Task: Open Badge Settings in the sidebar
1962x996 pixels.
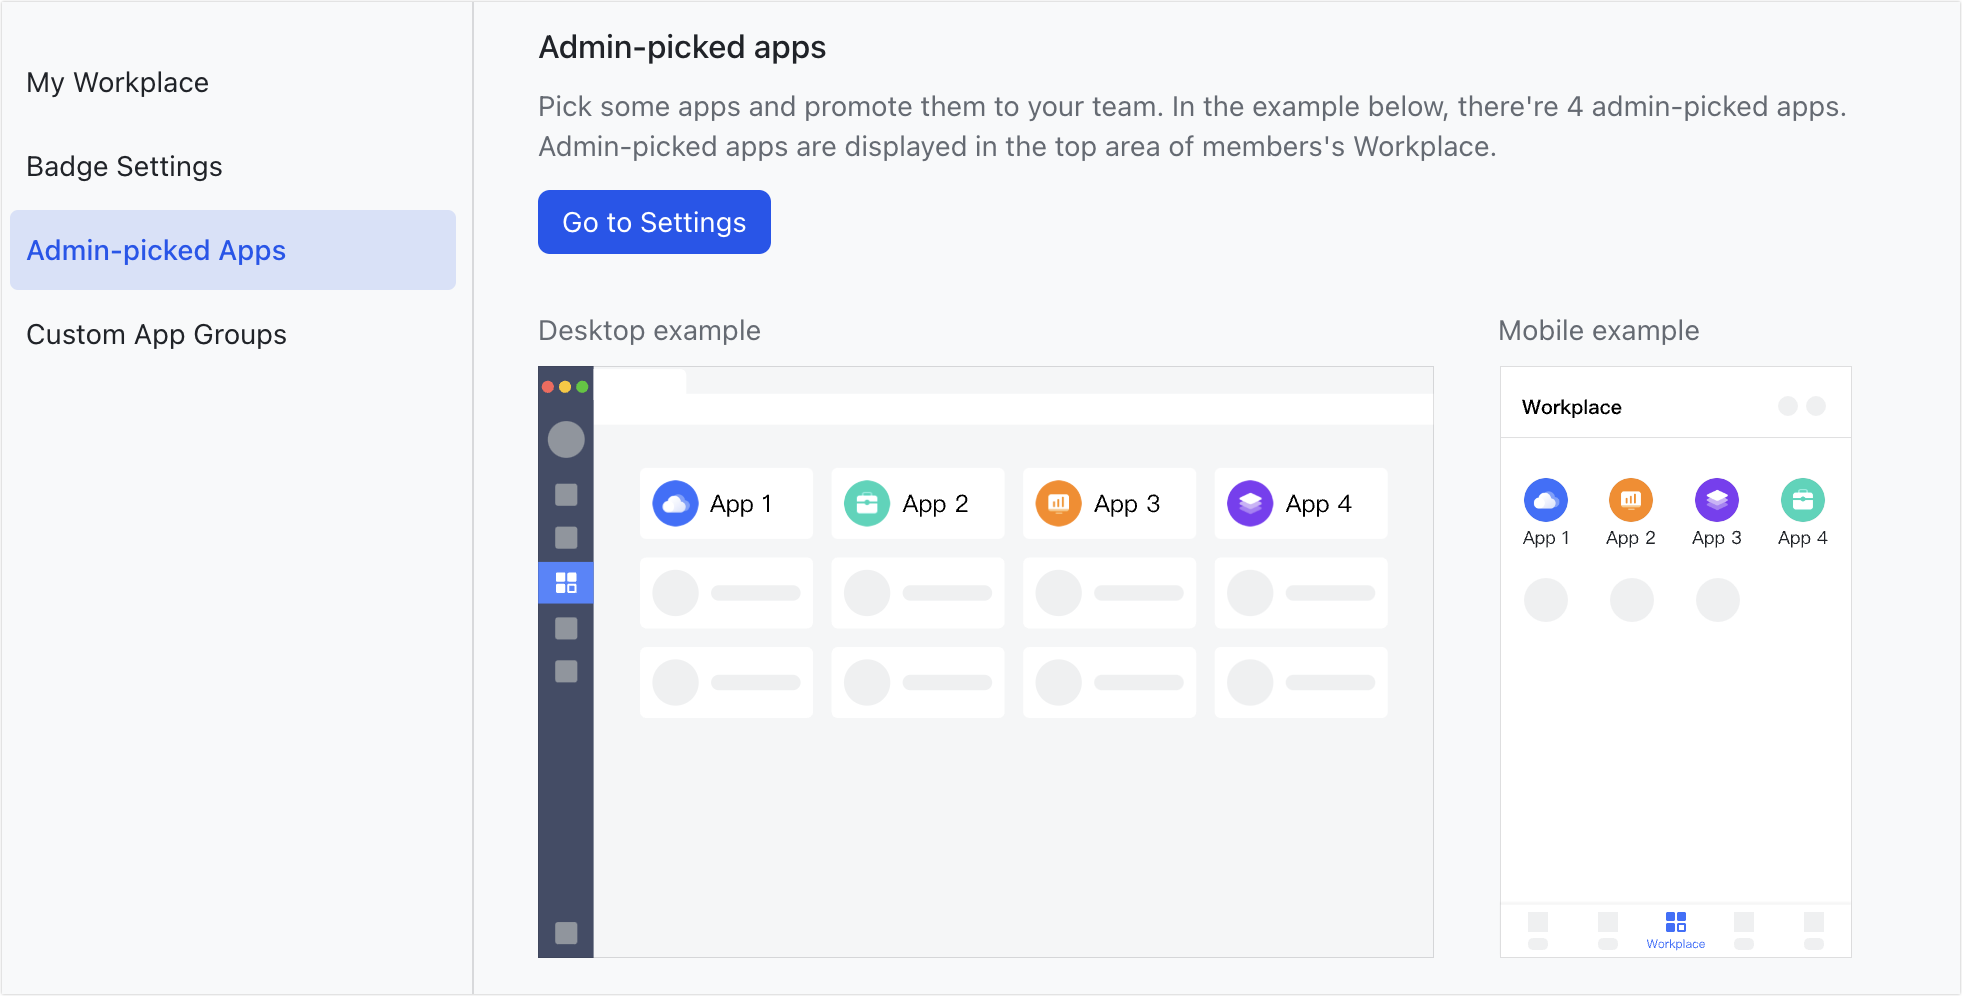Action: click(x=124, y=167)
